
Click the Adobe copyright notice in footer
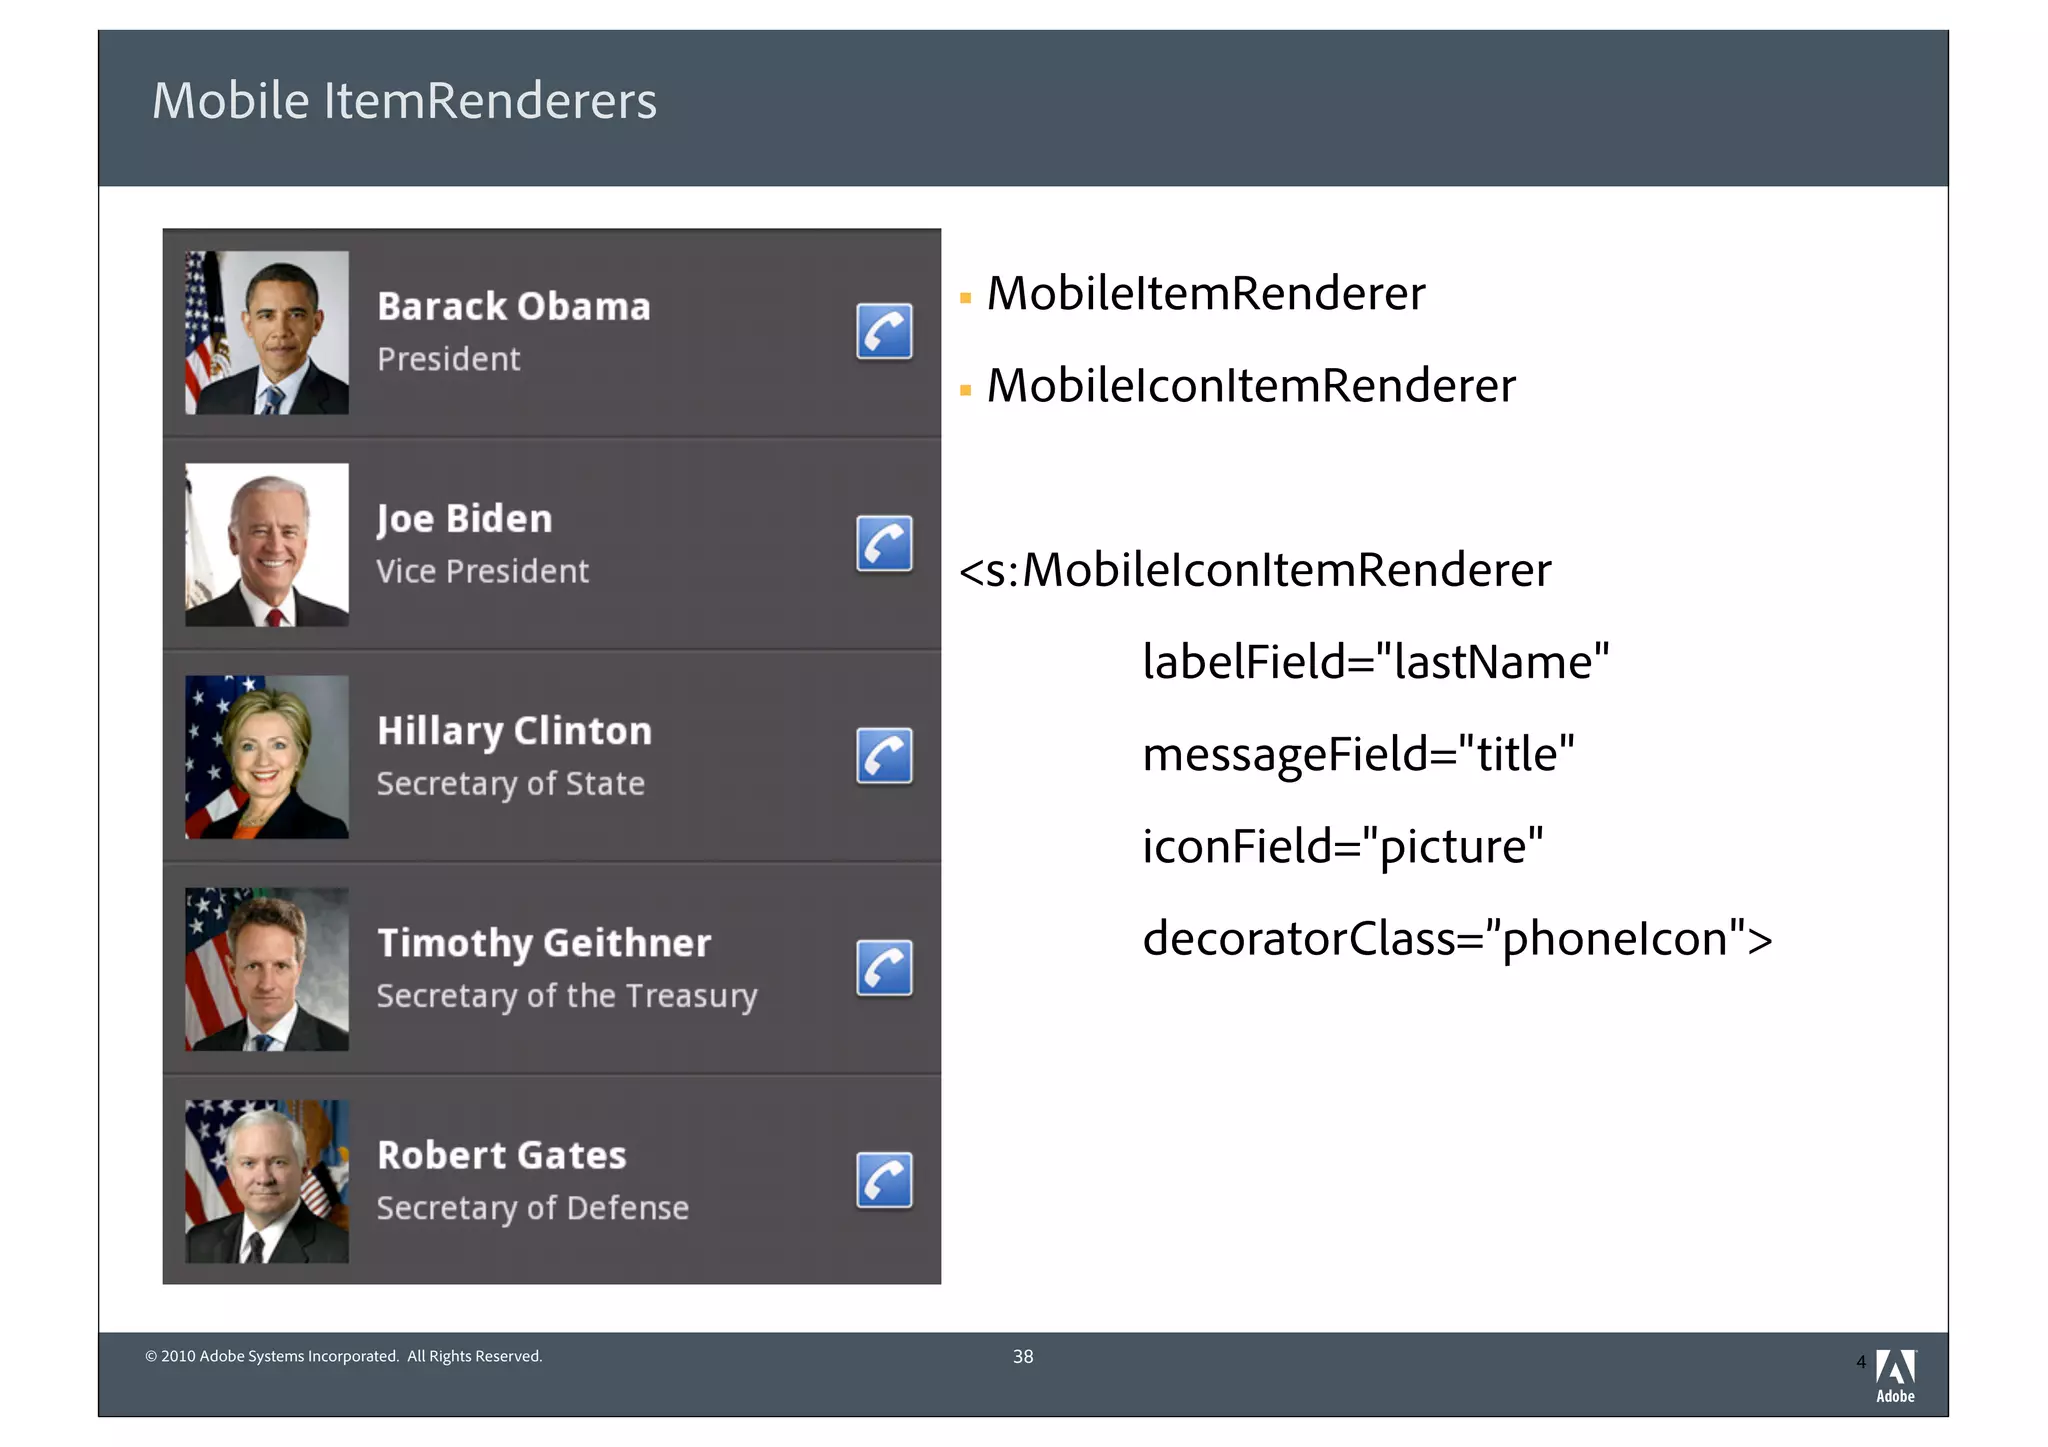click(x=344, y=1357)
